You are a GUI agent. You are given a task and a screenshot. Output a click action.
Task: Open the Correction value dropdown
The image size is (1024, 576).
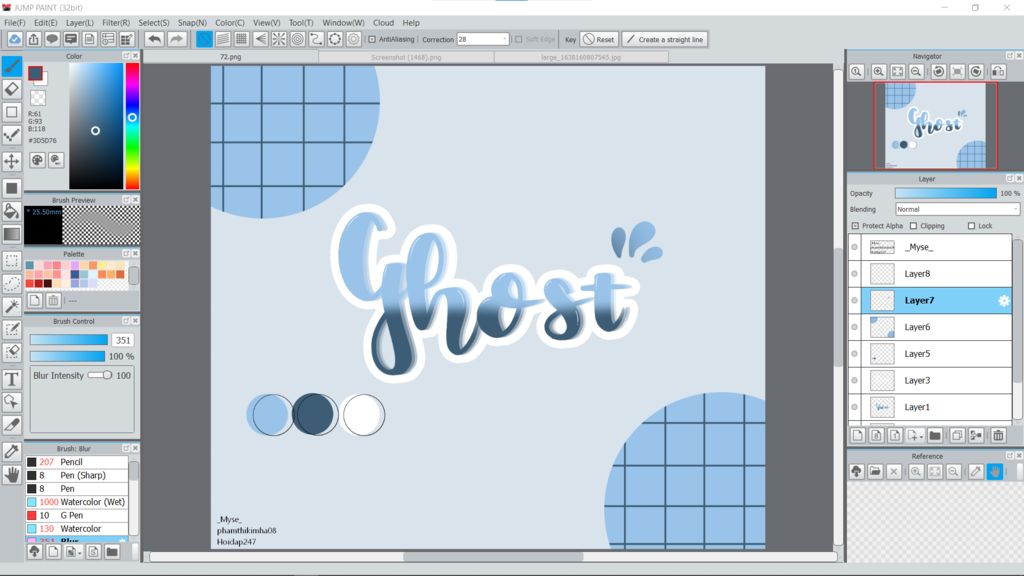coord(504,39)
